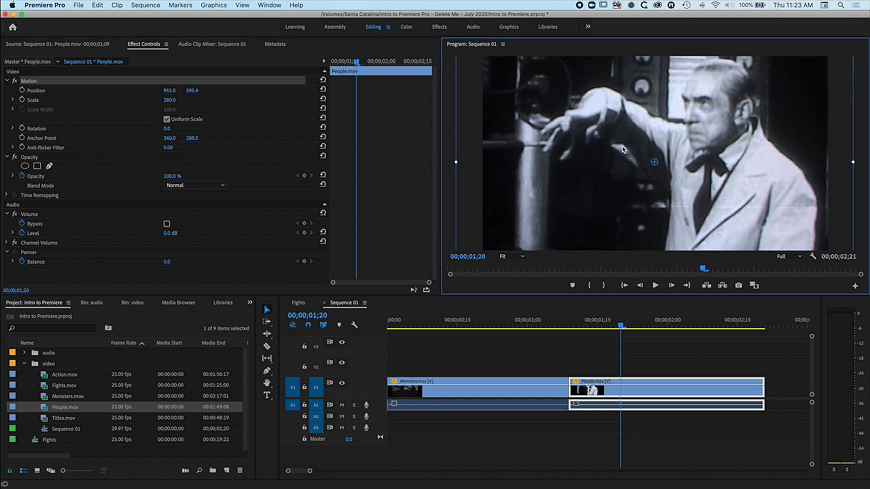
Task: Go to Premiere Home screen
Action: pos(13,27)
